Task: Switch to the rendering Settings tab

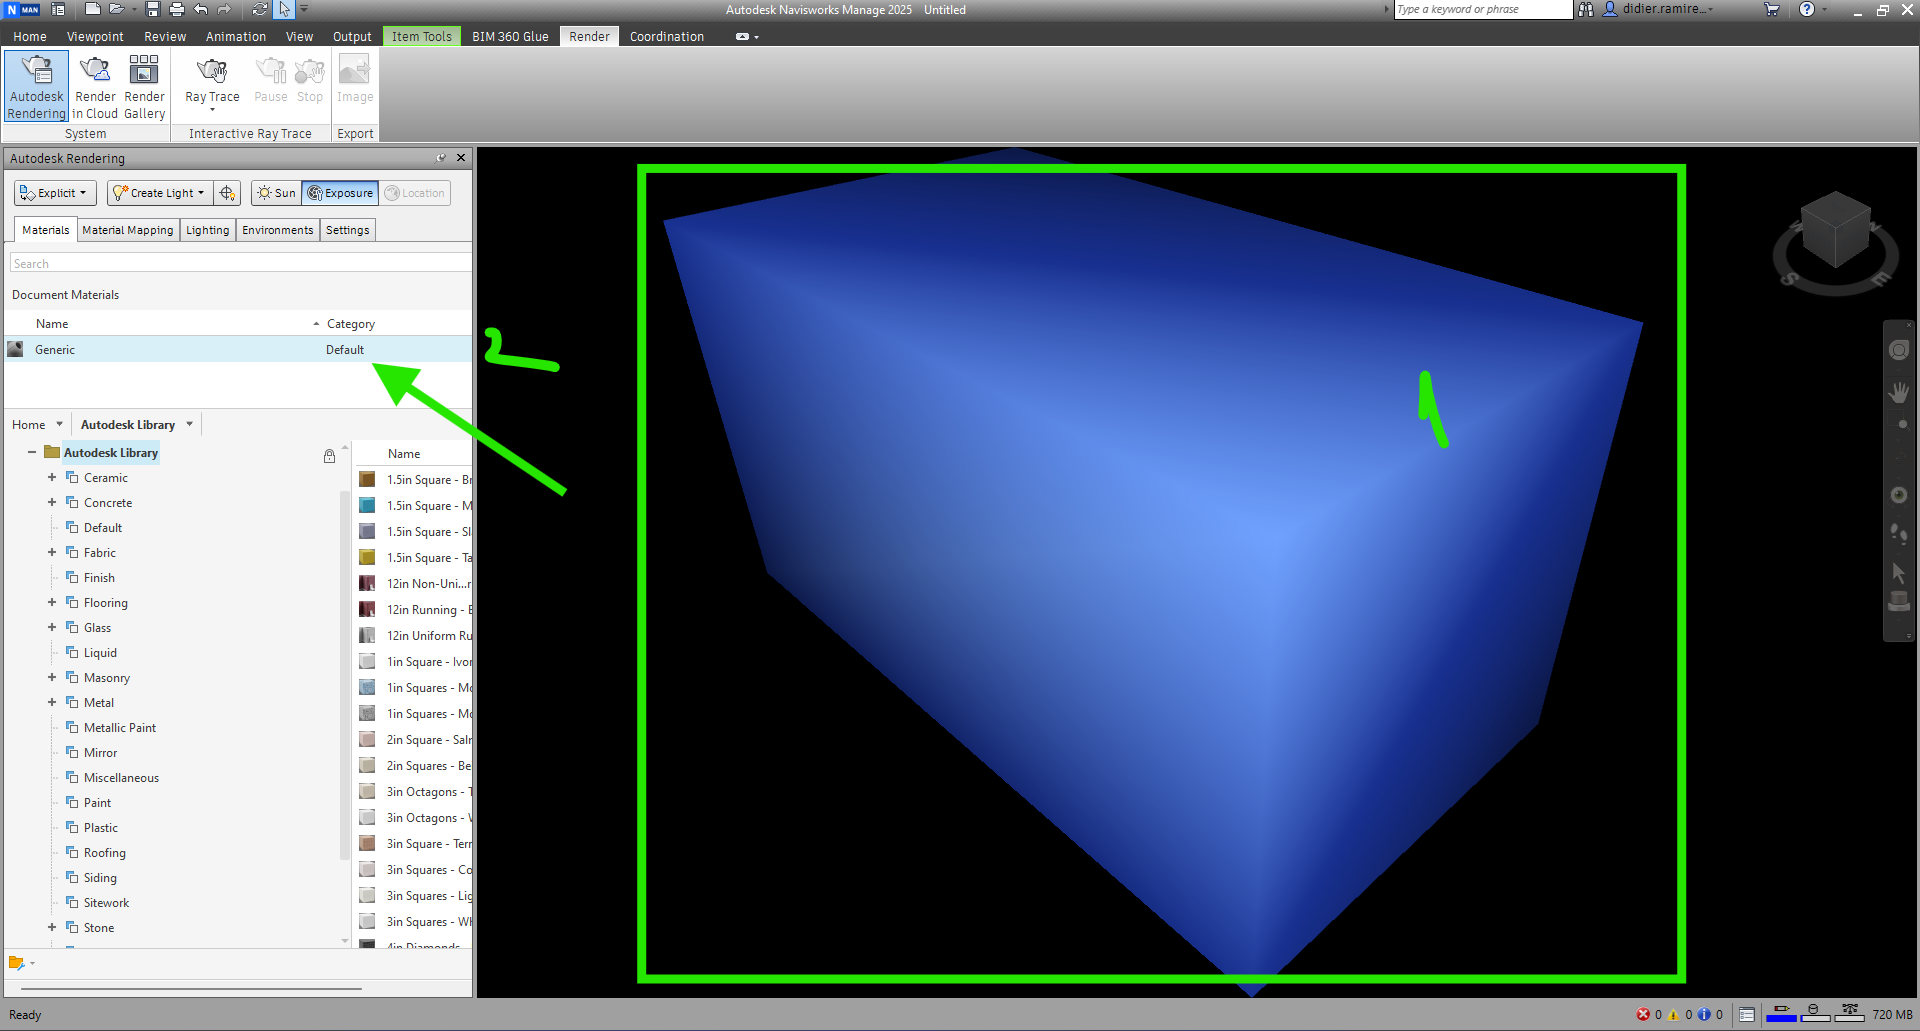Action: tap(348, 230)
